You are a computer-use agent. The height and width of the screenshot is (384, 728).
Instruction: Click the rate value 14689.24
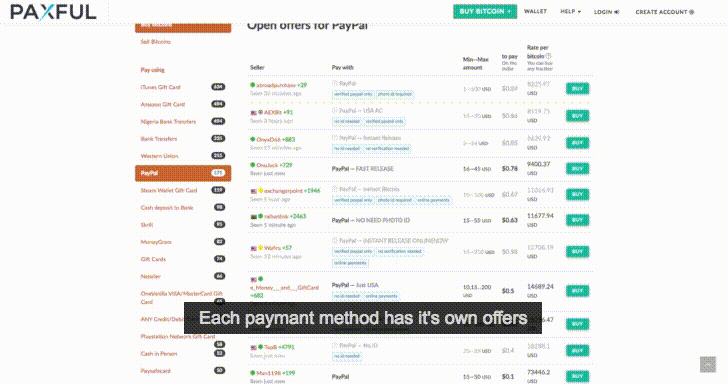(540, 287)
